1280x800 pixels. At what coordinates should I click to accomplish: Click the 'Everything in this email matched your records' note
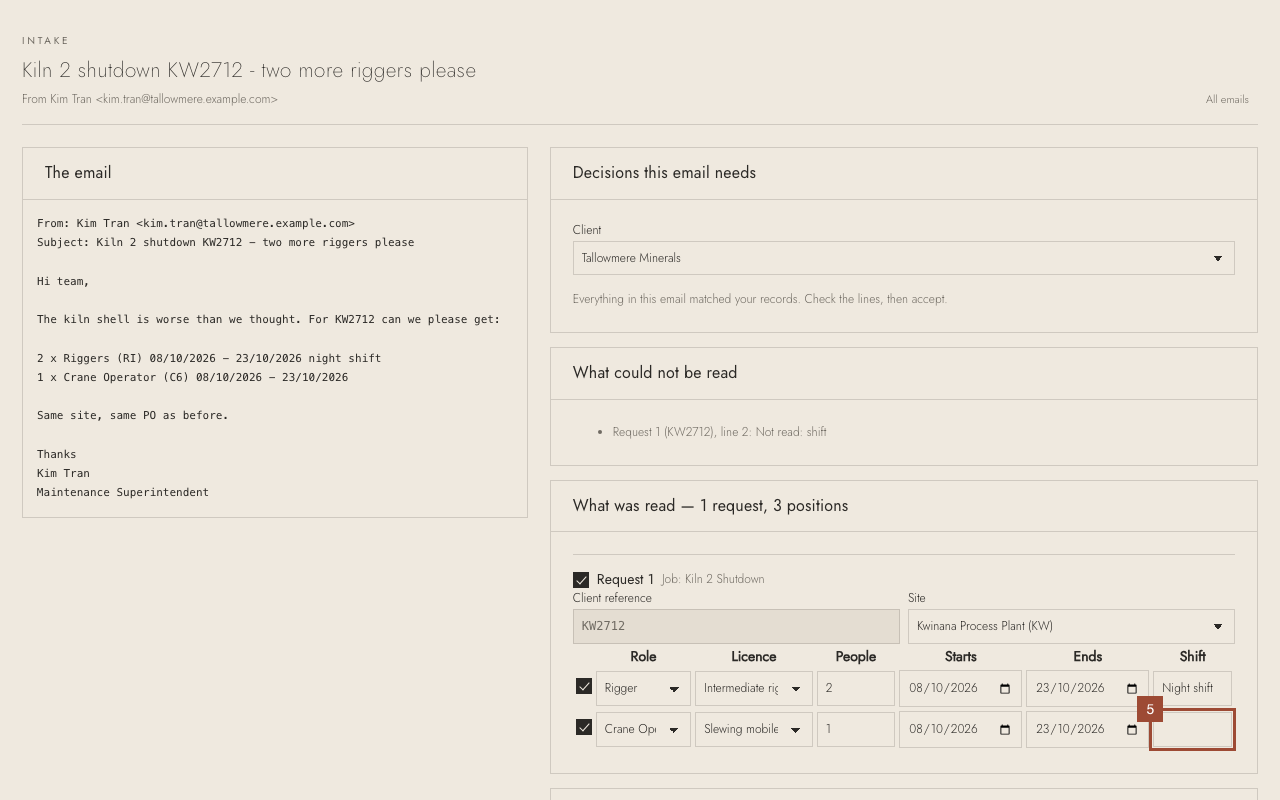click(760, 299)
